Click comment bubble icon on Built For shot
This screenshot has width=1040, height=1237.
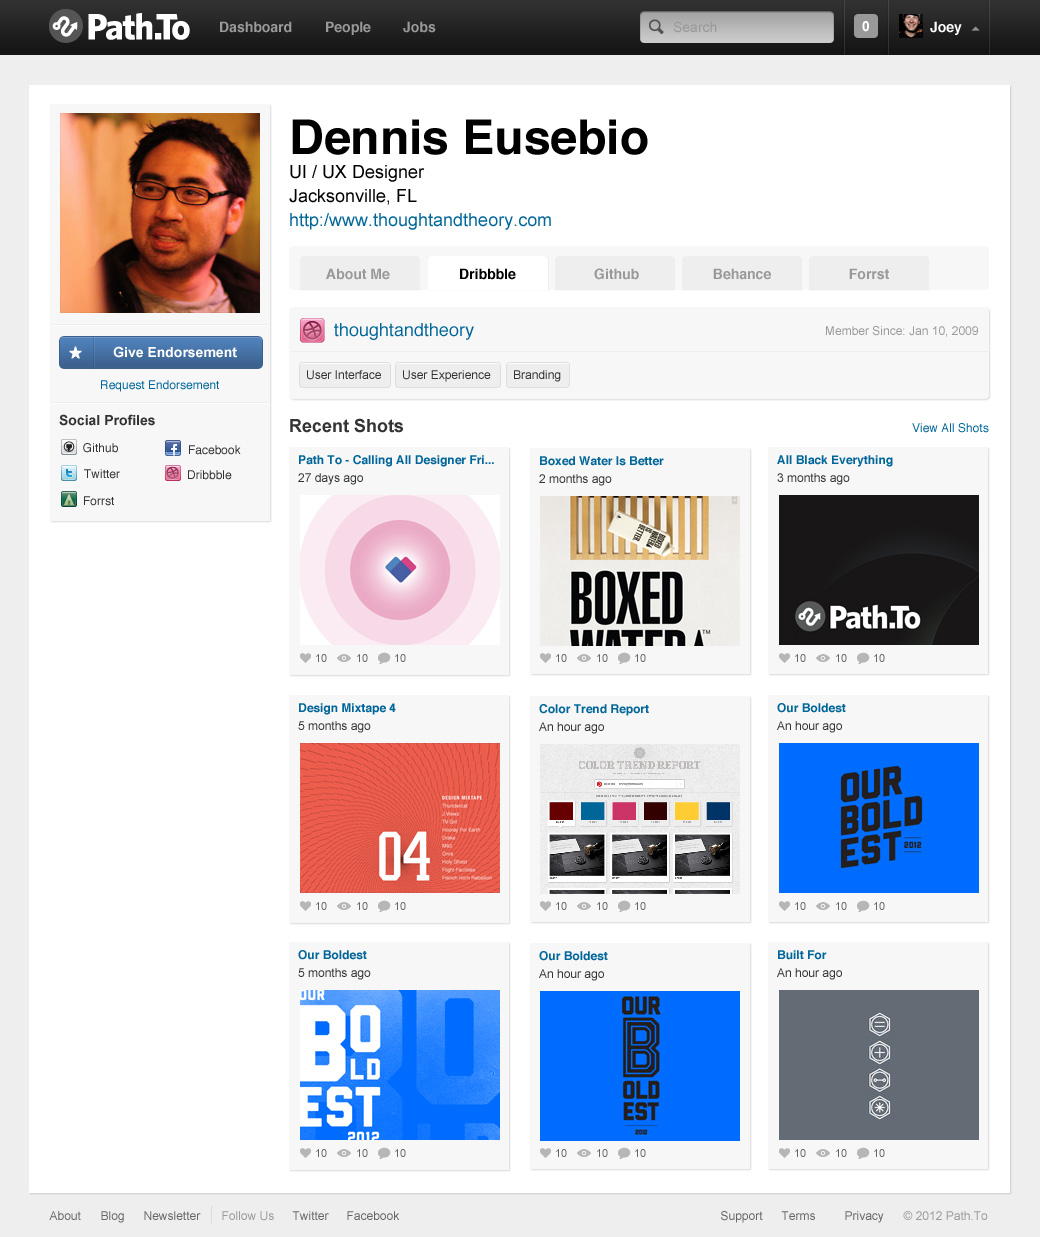(863, 1153)
